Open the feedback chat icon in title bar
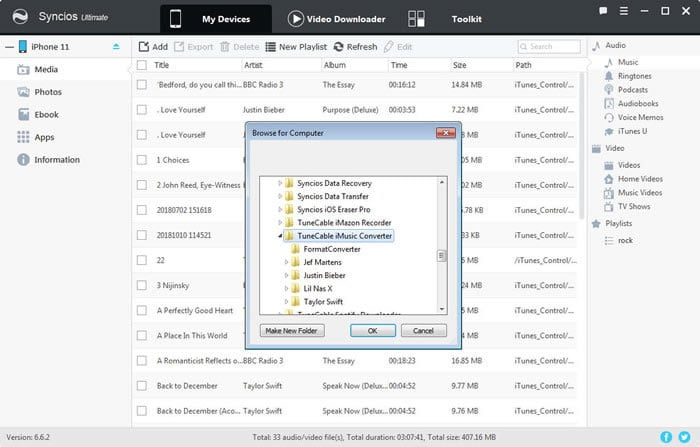 point(603,11)
